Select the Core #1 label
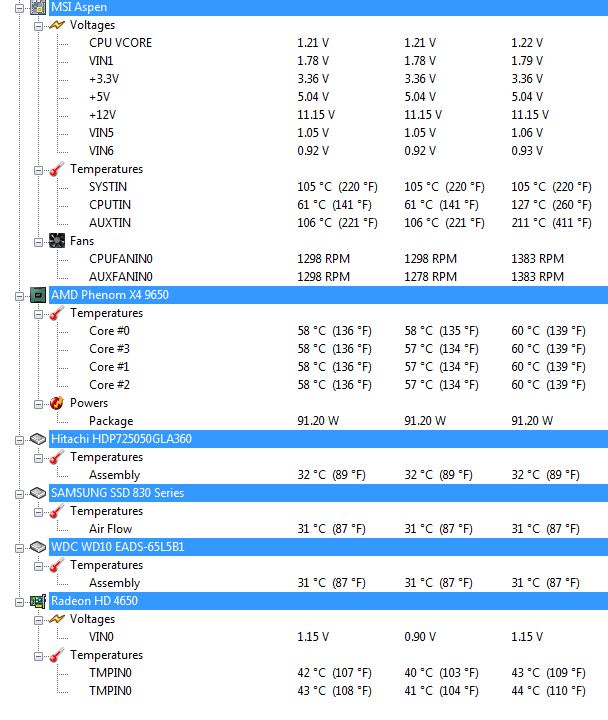Image resolution: width=608 pixels, height=720 pixels. coord(109,367)
